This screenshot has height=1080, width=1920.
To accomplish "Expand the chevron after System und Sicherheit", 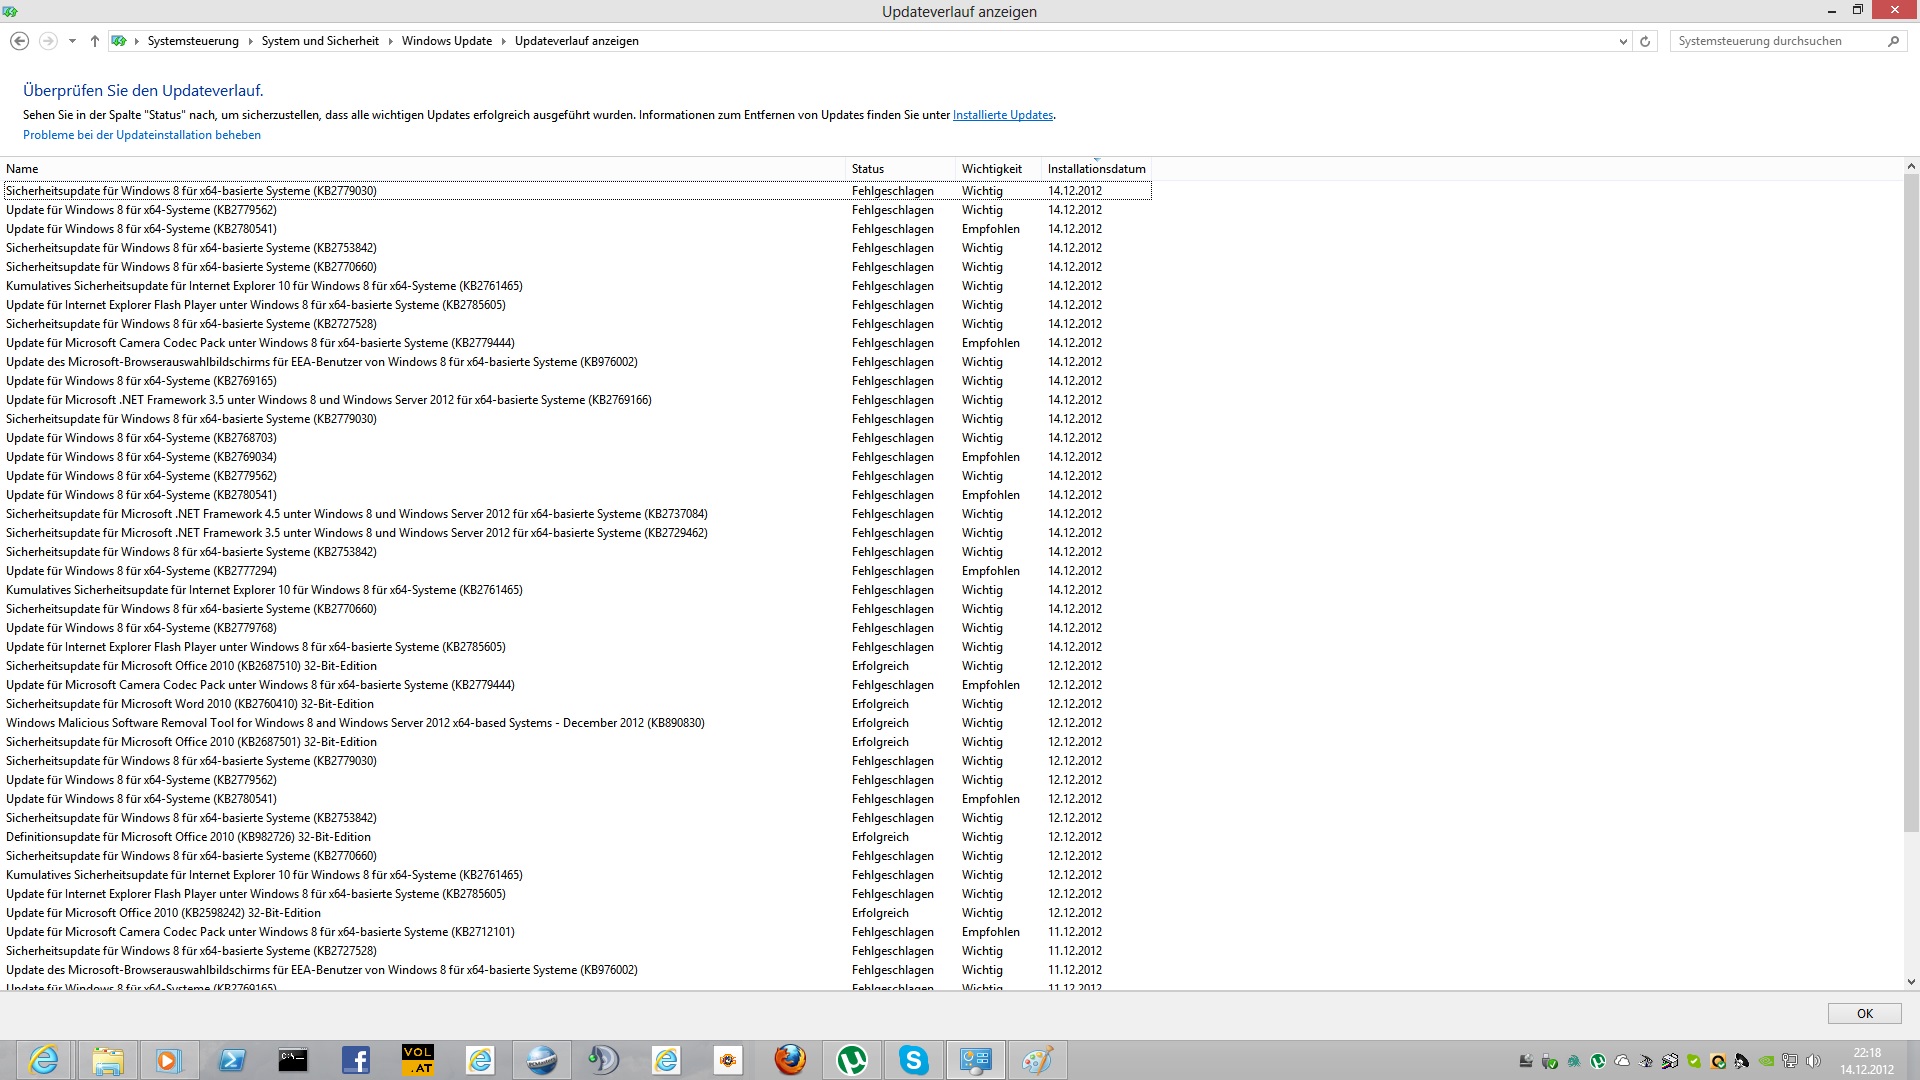I will pyautogui.click(x=390, y=41).
